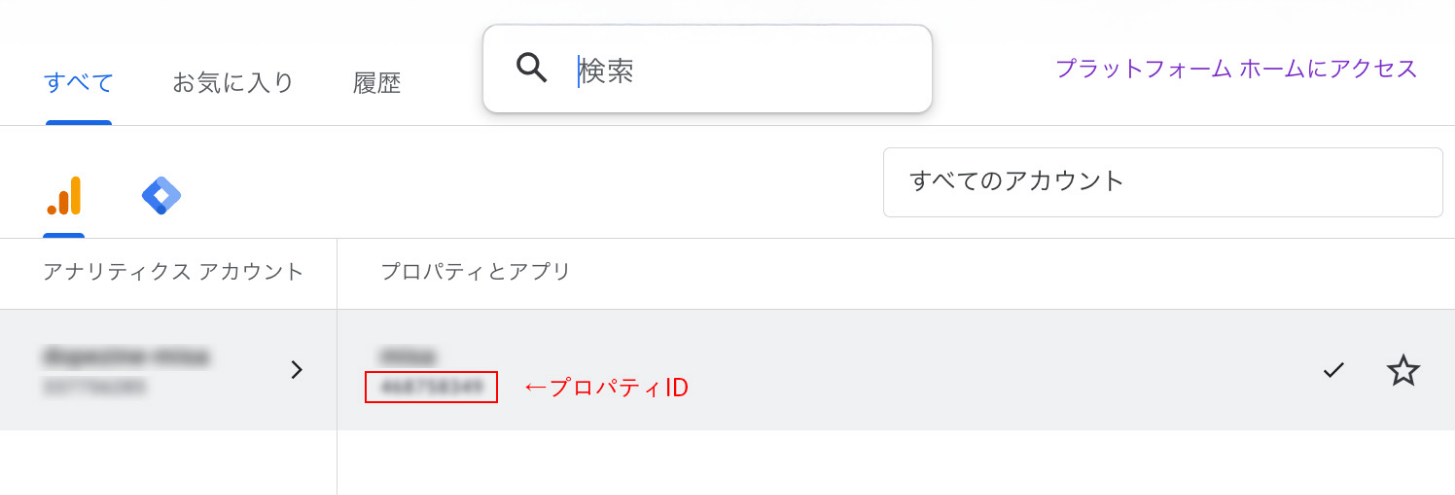The height and width of the screenshot is (495, 1455).
Task: Expand the account row chevron arrow
Action: (x=296, y=370)
